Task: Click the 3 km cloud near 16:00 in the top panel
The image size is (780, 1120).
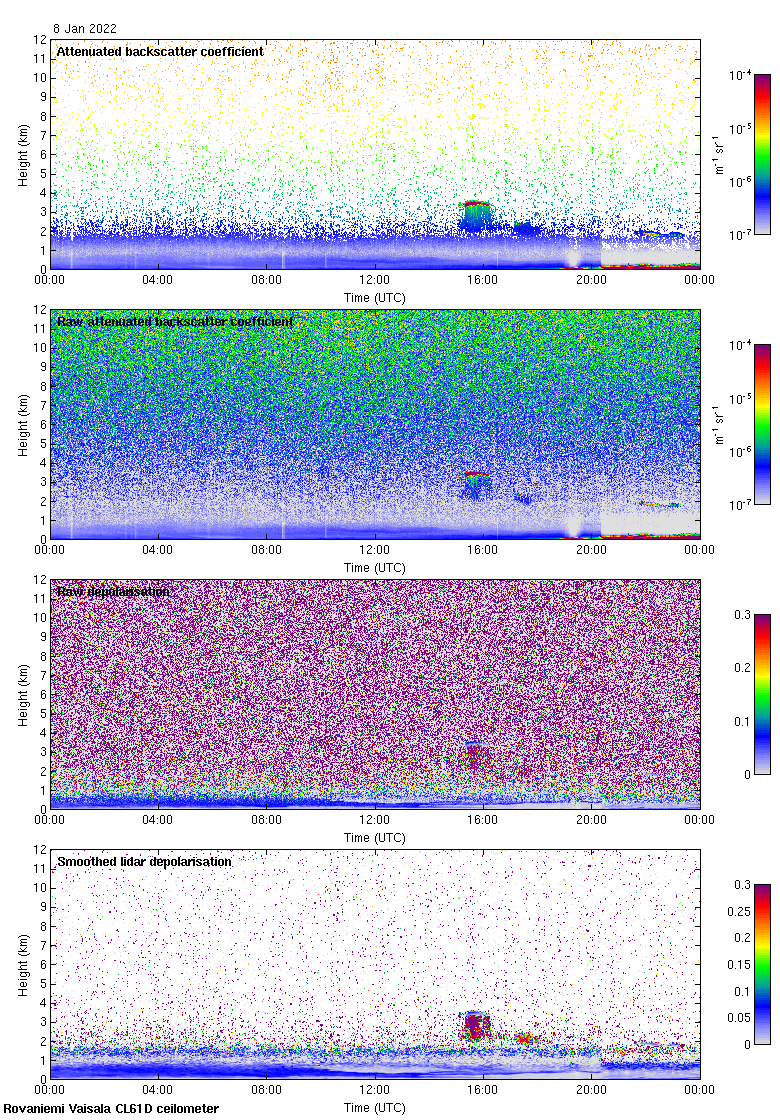Action: 476,214
